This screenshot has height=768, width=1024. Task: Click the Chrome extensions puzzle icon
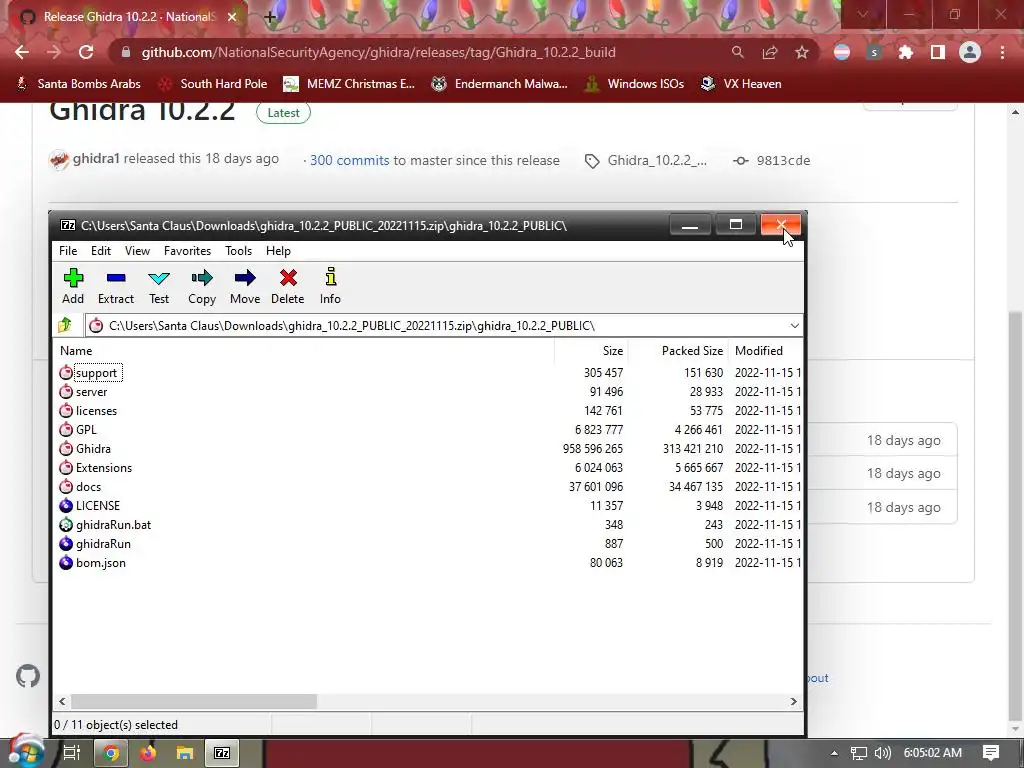click(906, 52)
